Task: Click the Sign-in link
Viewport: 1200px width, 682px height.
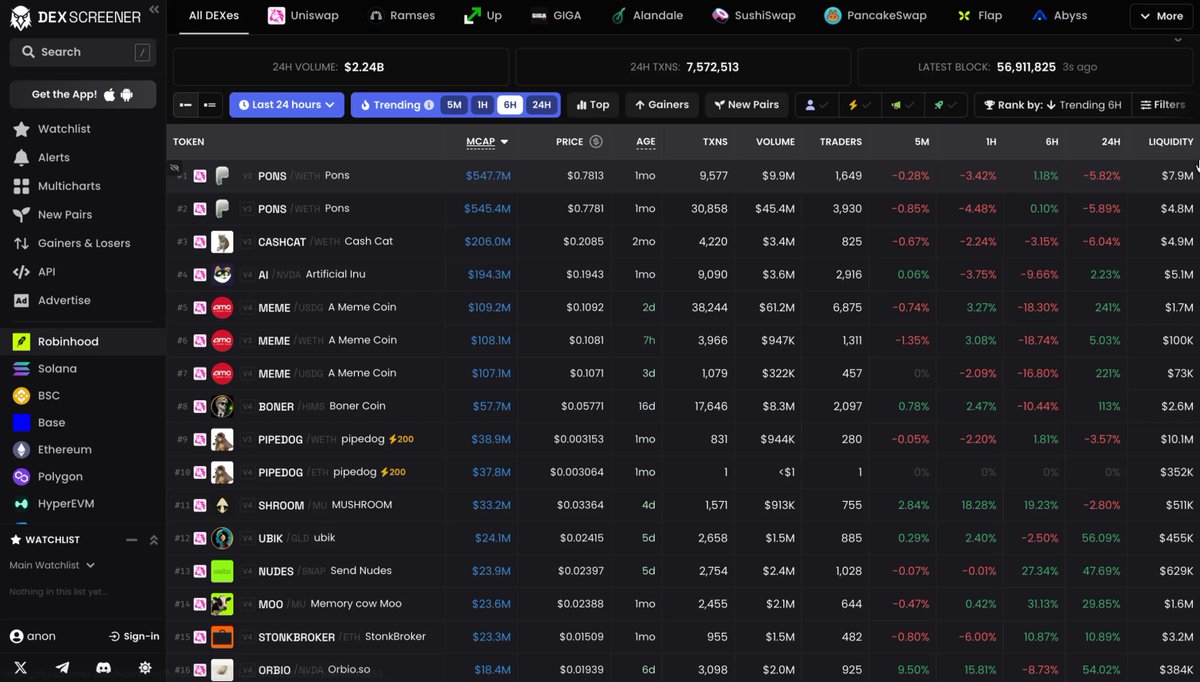Action: point(134,637)
